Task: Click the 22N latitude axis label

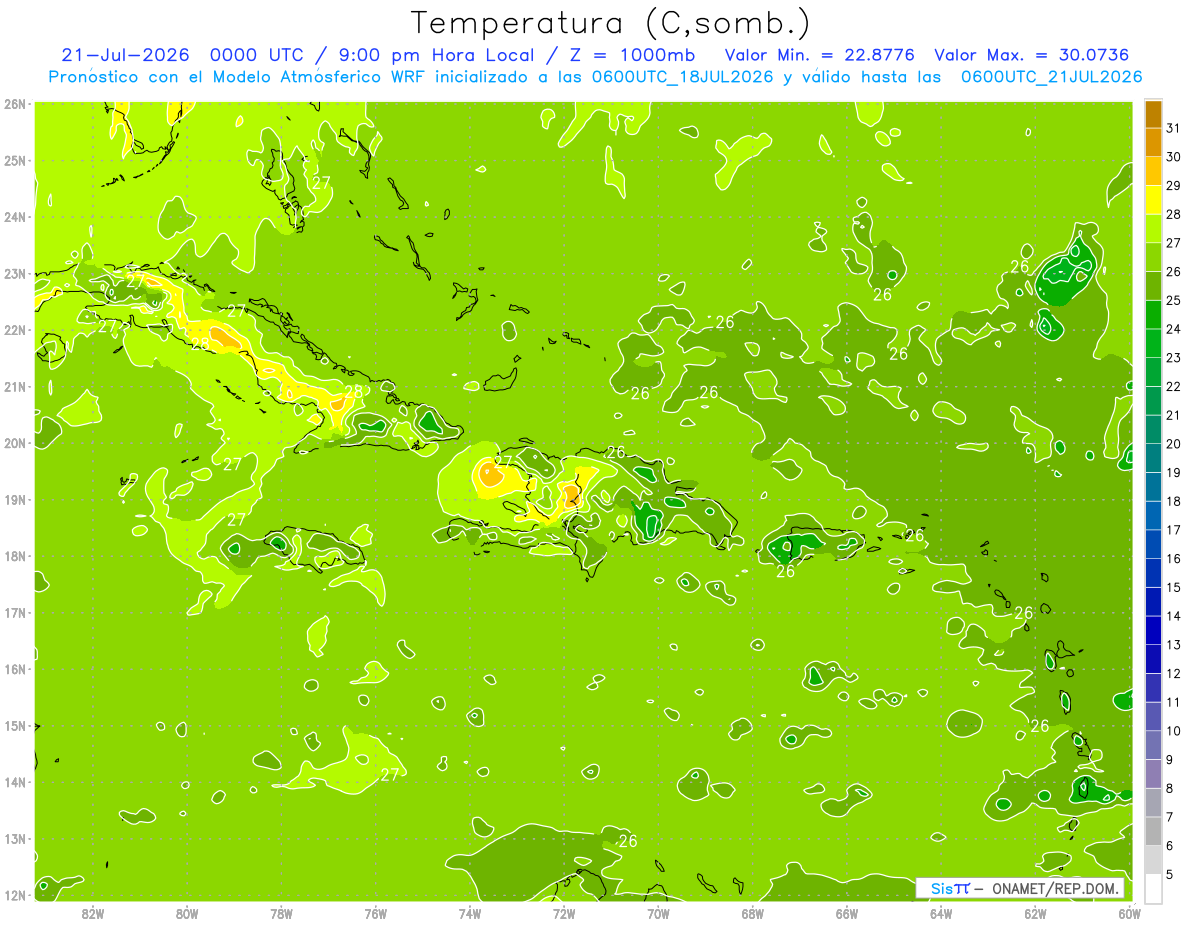Action: (x=14, y=330)
